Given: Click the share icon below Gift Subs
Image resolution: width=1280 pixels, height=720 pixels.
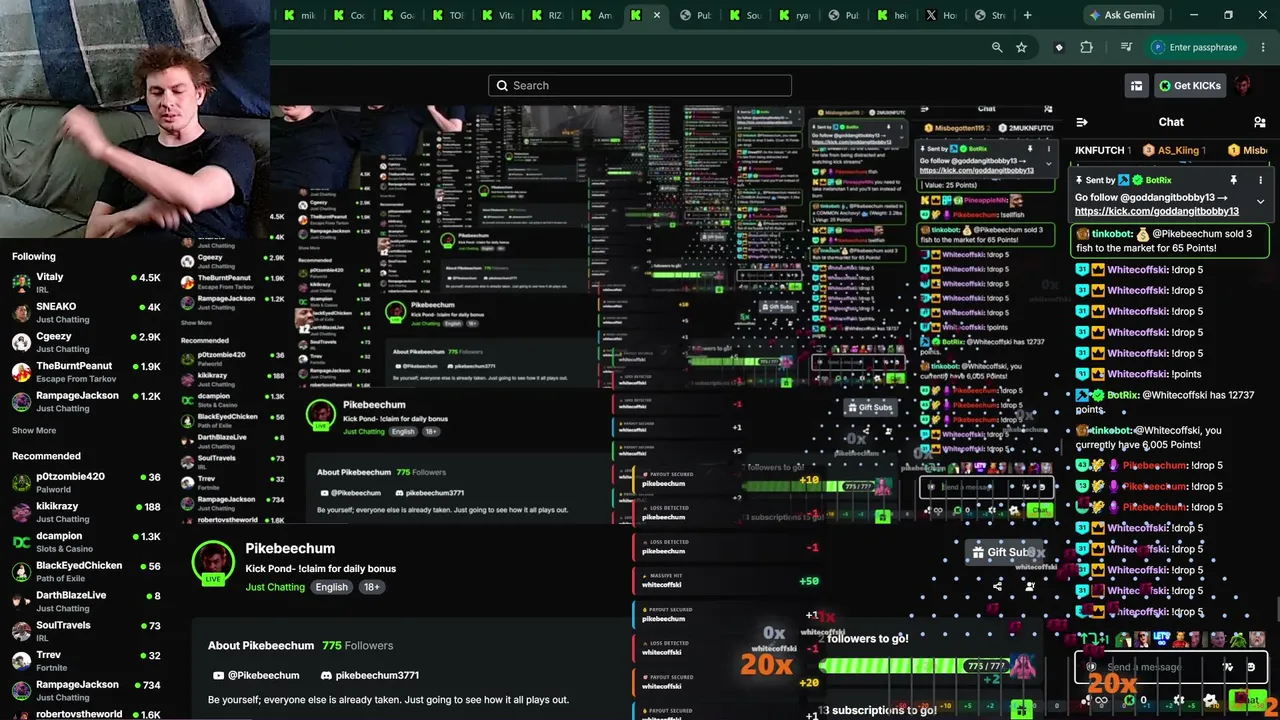Looking at the screenshot, I should (x=997, y=586).
